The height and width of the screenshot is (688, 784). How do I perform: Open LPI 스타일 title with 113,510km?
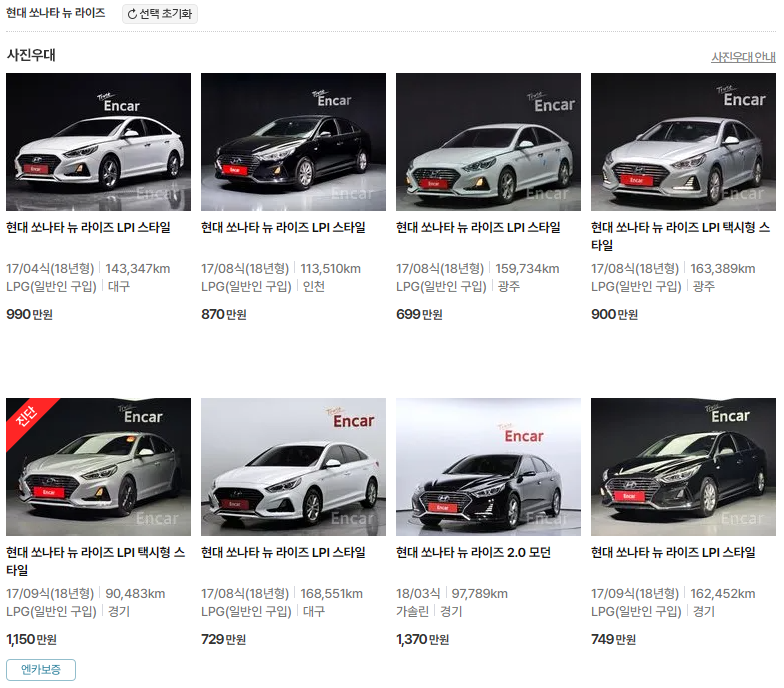pyautogui.click(x=284, y=228)
